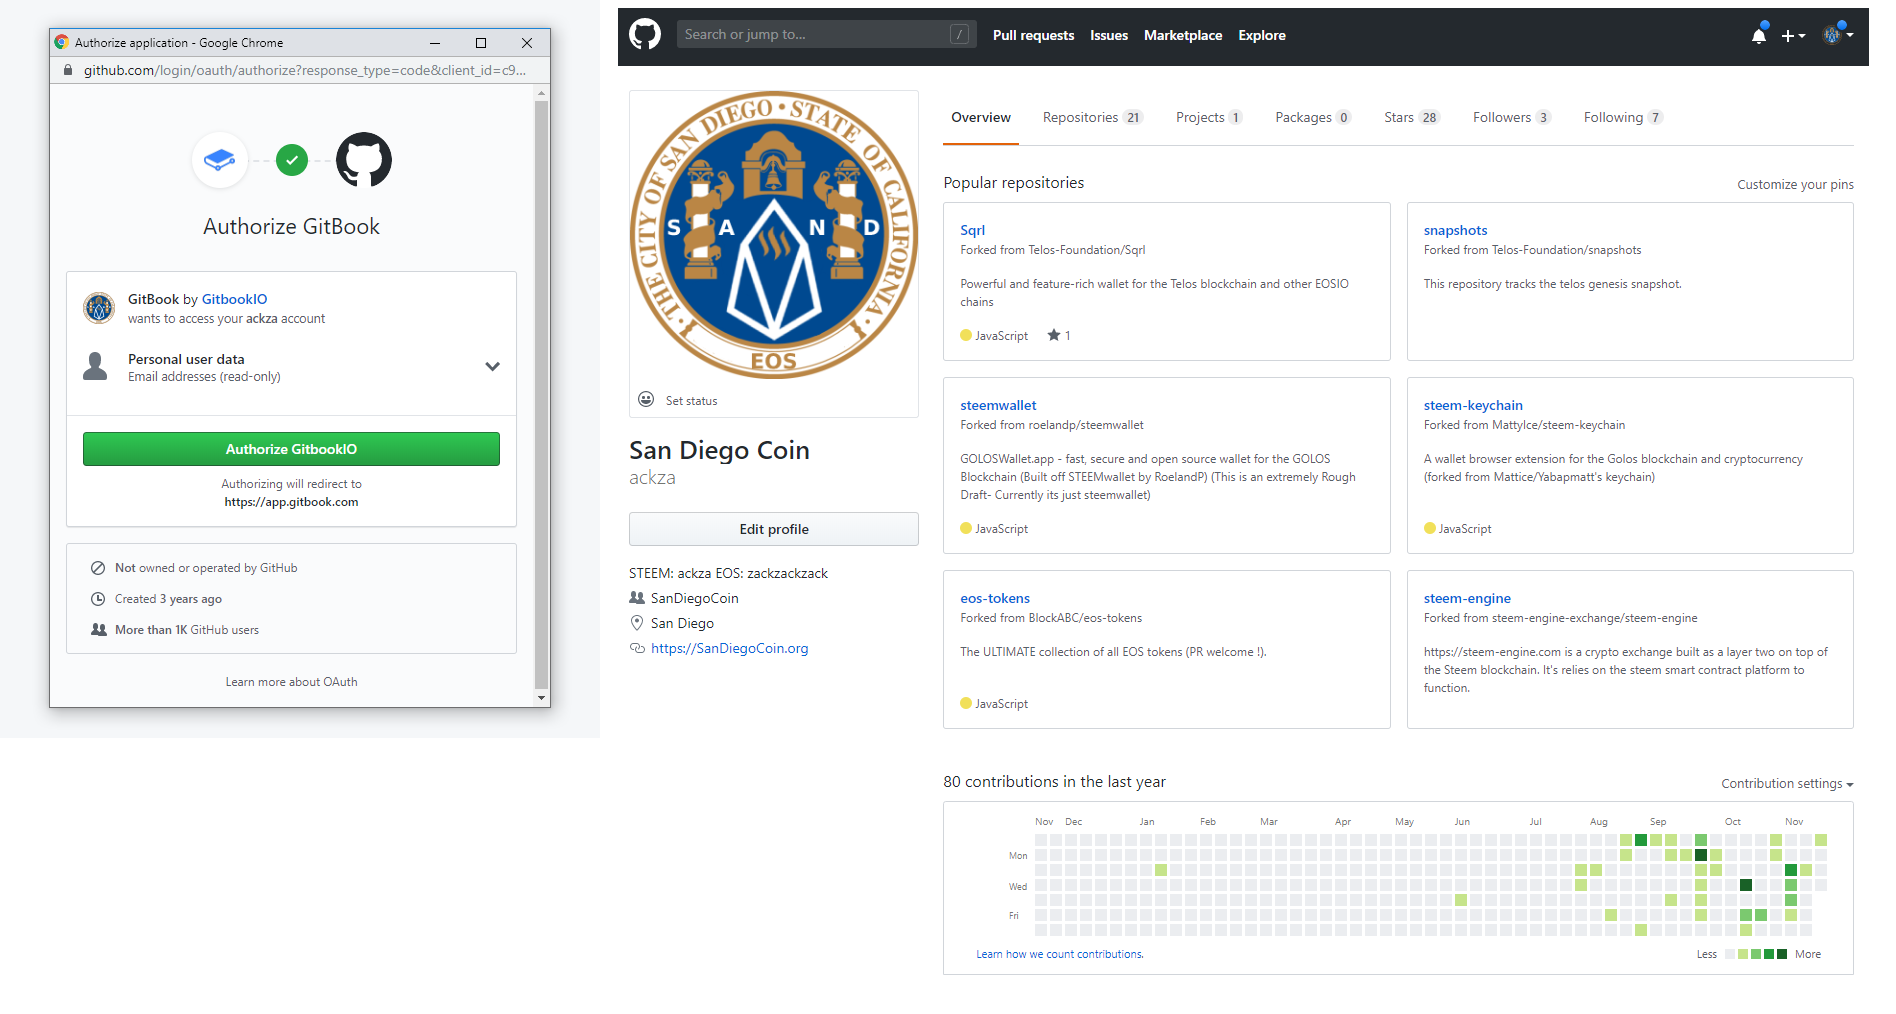Screen dimensions: 1896x1014
Task: Click the https://app.gitbook.com redirect URL
Action: click(x=291, y=502)
